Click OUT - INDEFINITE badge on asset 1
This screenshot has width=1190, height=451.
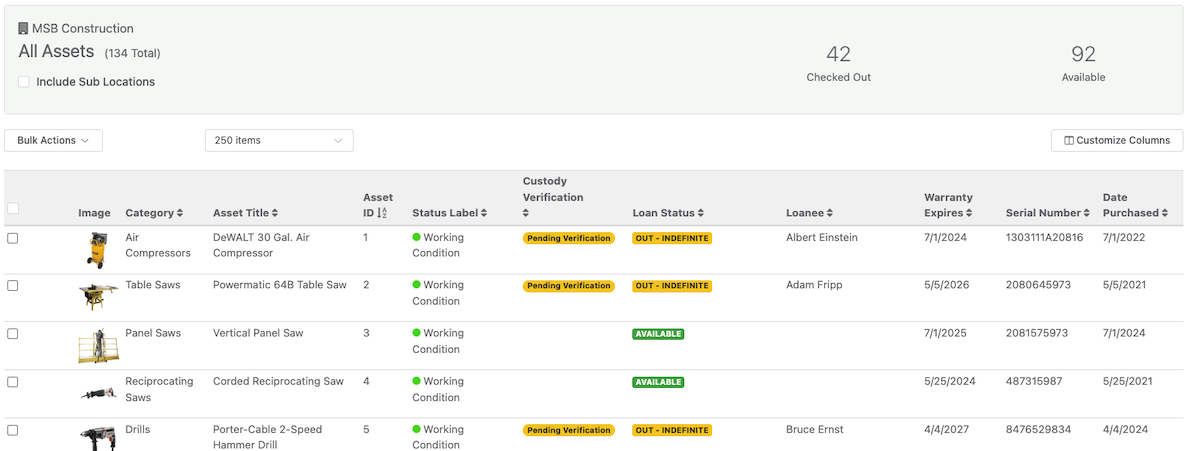pos(672,238)
